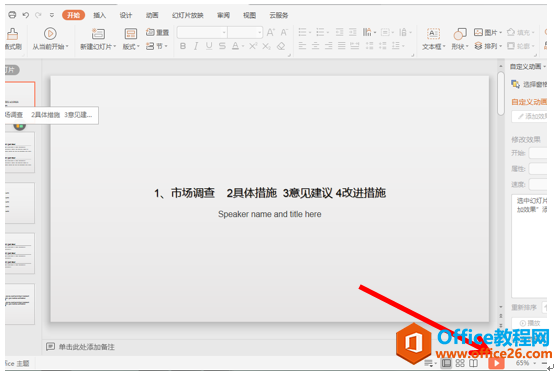Switch to the 幻灯片放映 tab
The width and height of the screenshot is (559, 371).
click(188, 15)
